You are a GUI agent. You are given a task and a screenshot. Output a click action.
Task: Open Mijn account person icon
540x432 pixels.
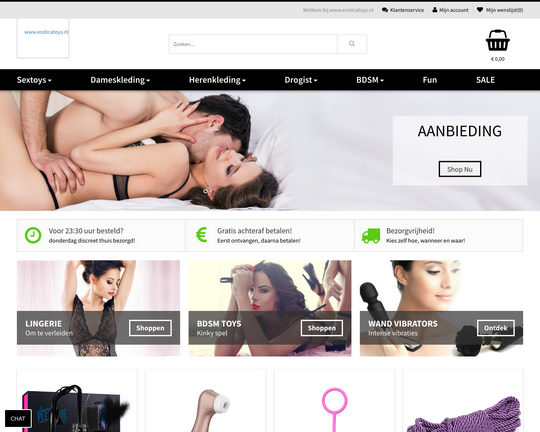(435, 10)
